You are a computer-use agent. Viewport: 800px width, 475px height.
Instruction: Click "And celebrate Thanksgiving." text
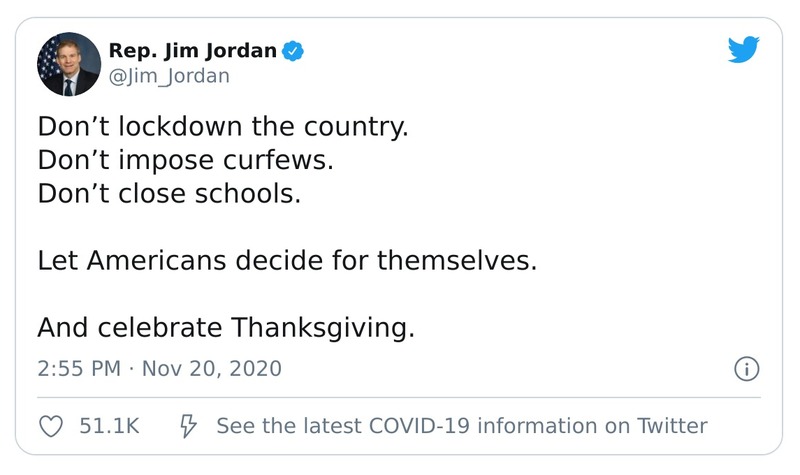coord(225,327)
